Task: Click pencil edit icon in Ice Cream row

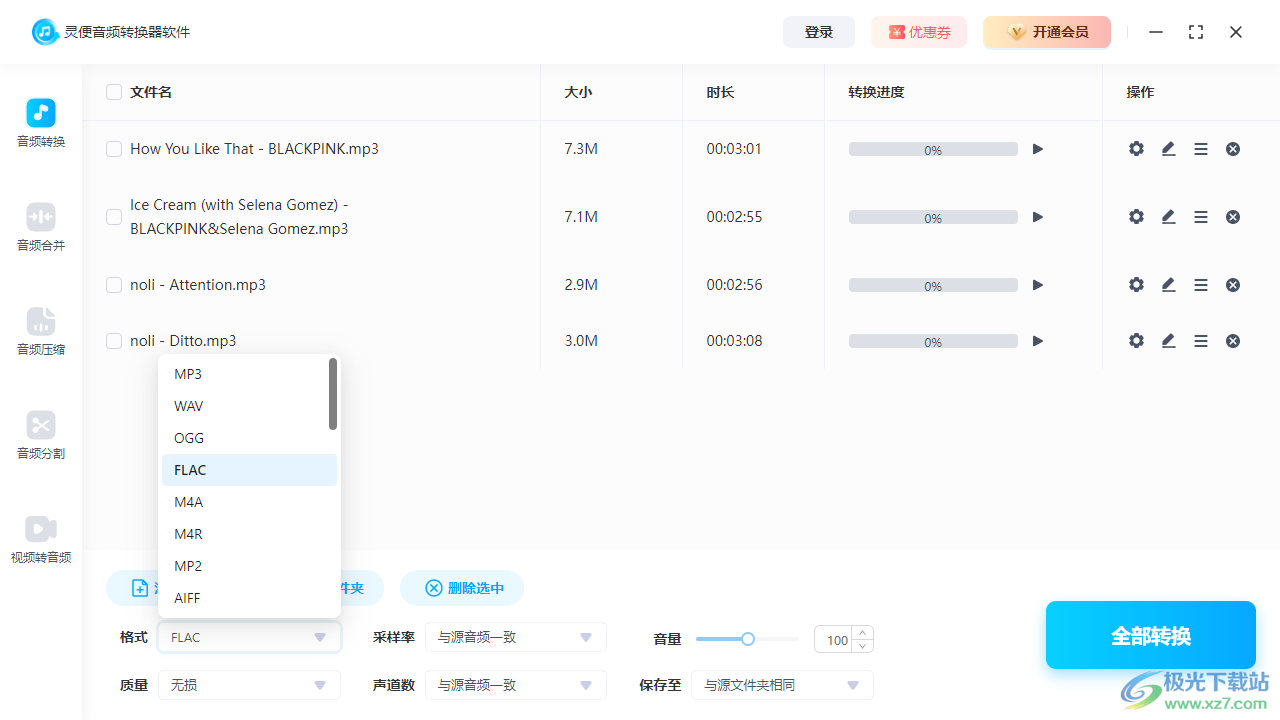Action: point(1168,217)
